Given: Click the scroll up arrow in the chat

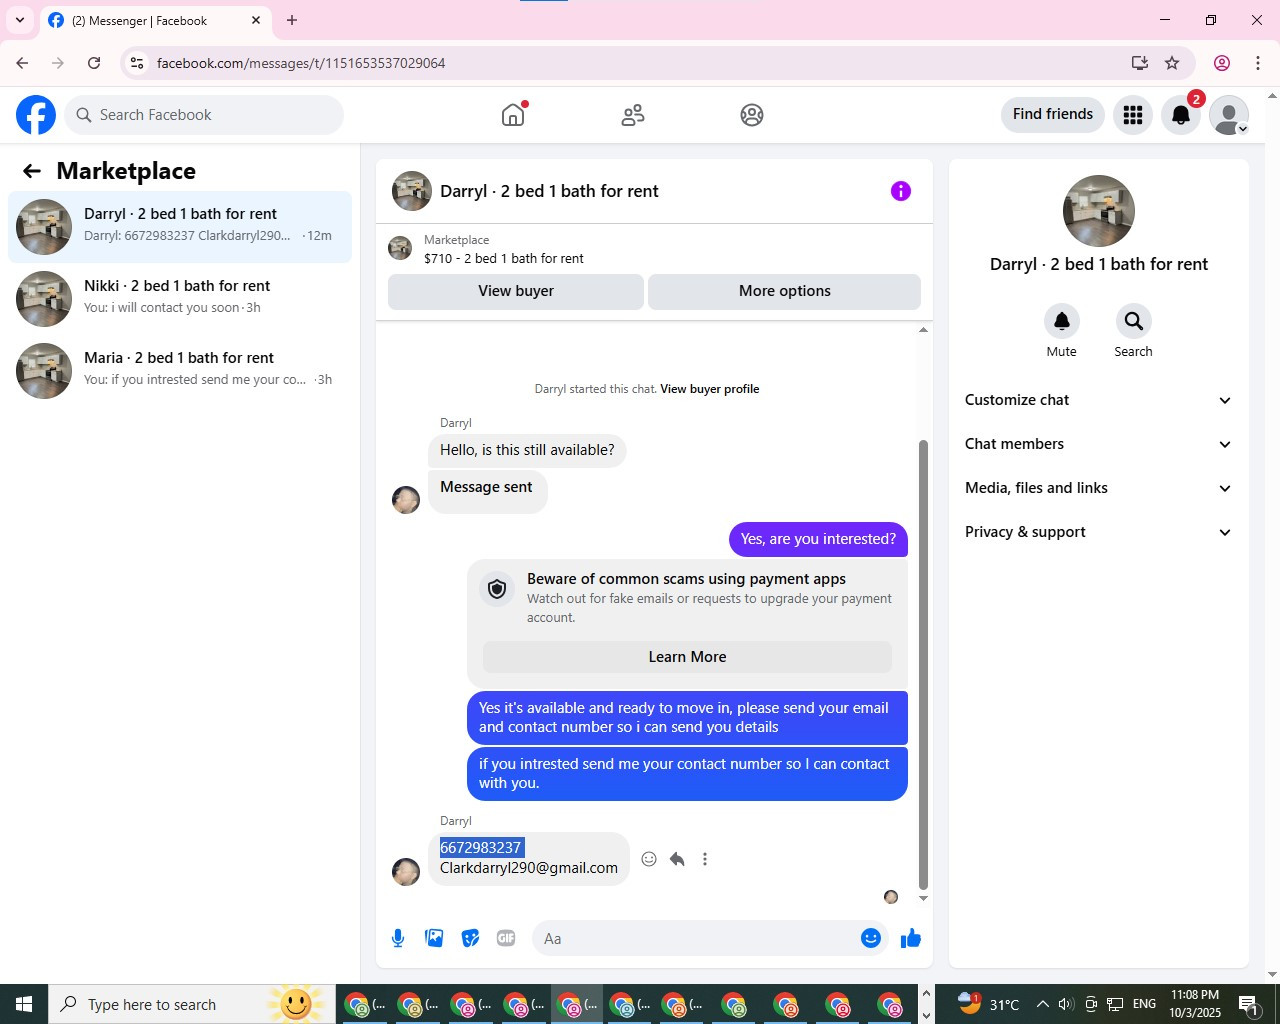Looking at the screenshot, I should (x=923, y=330).
